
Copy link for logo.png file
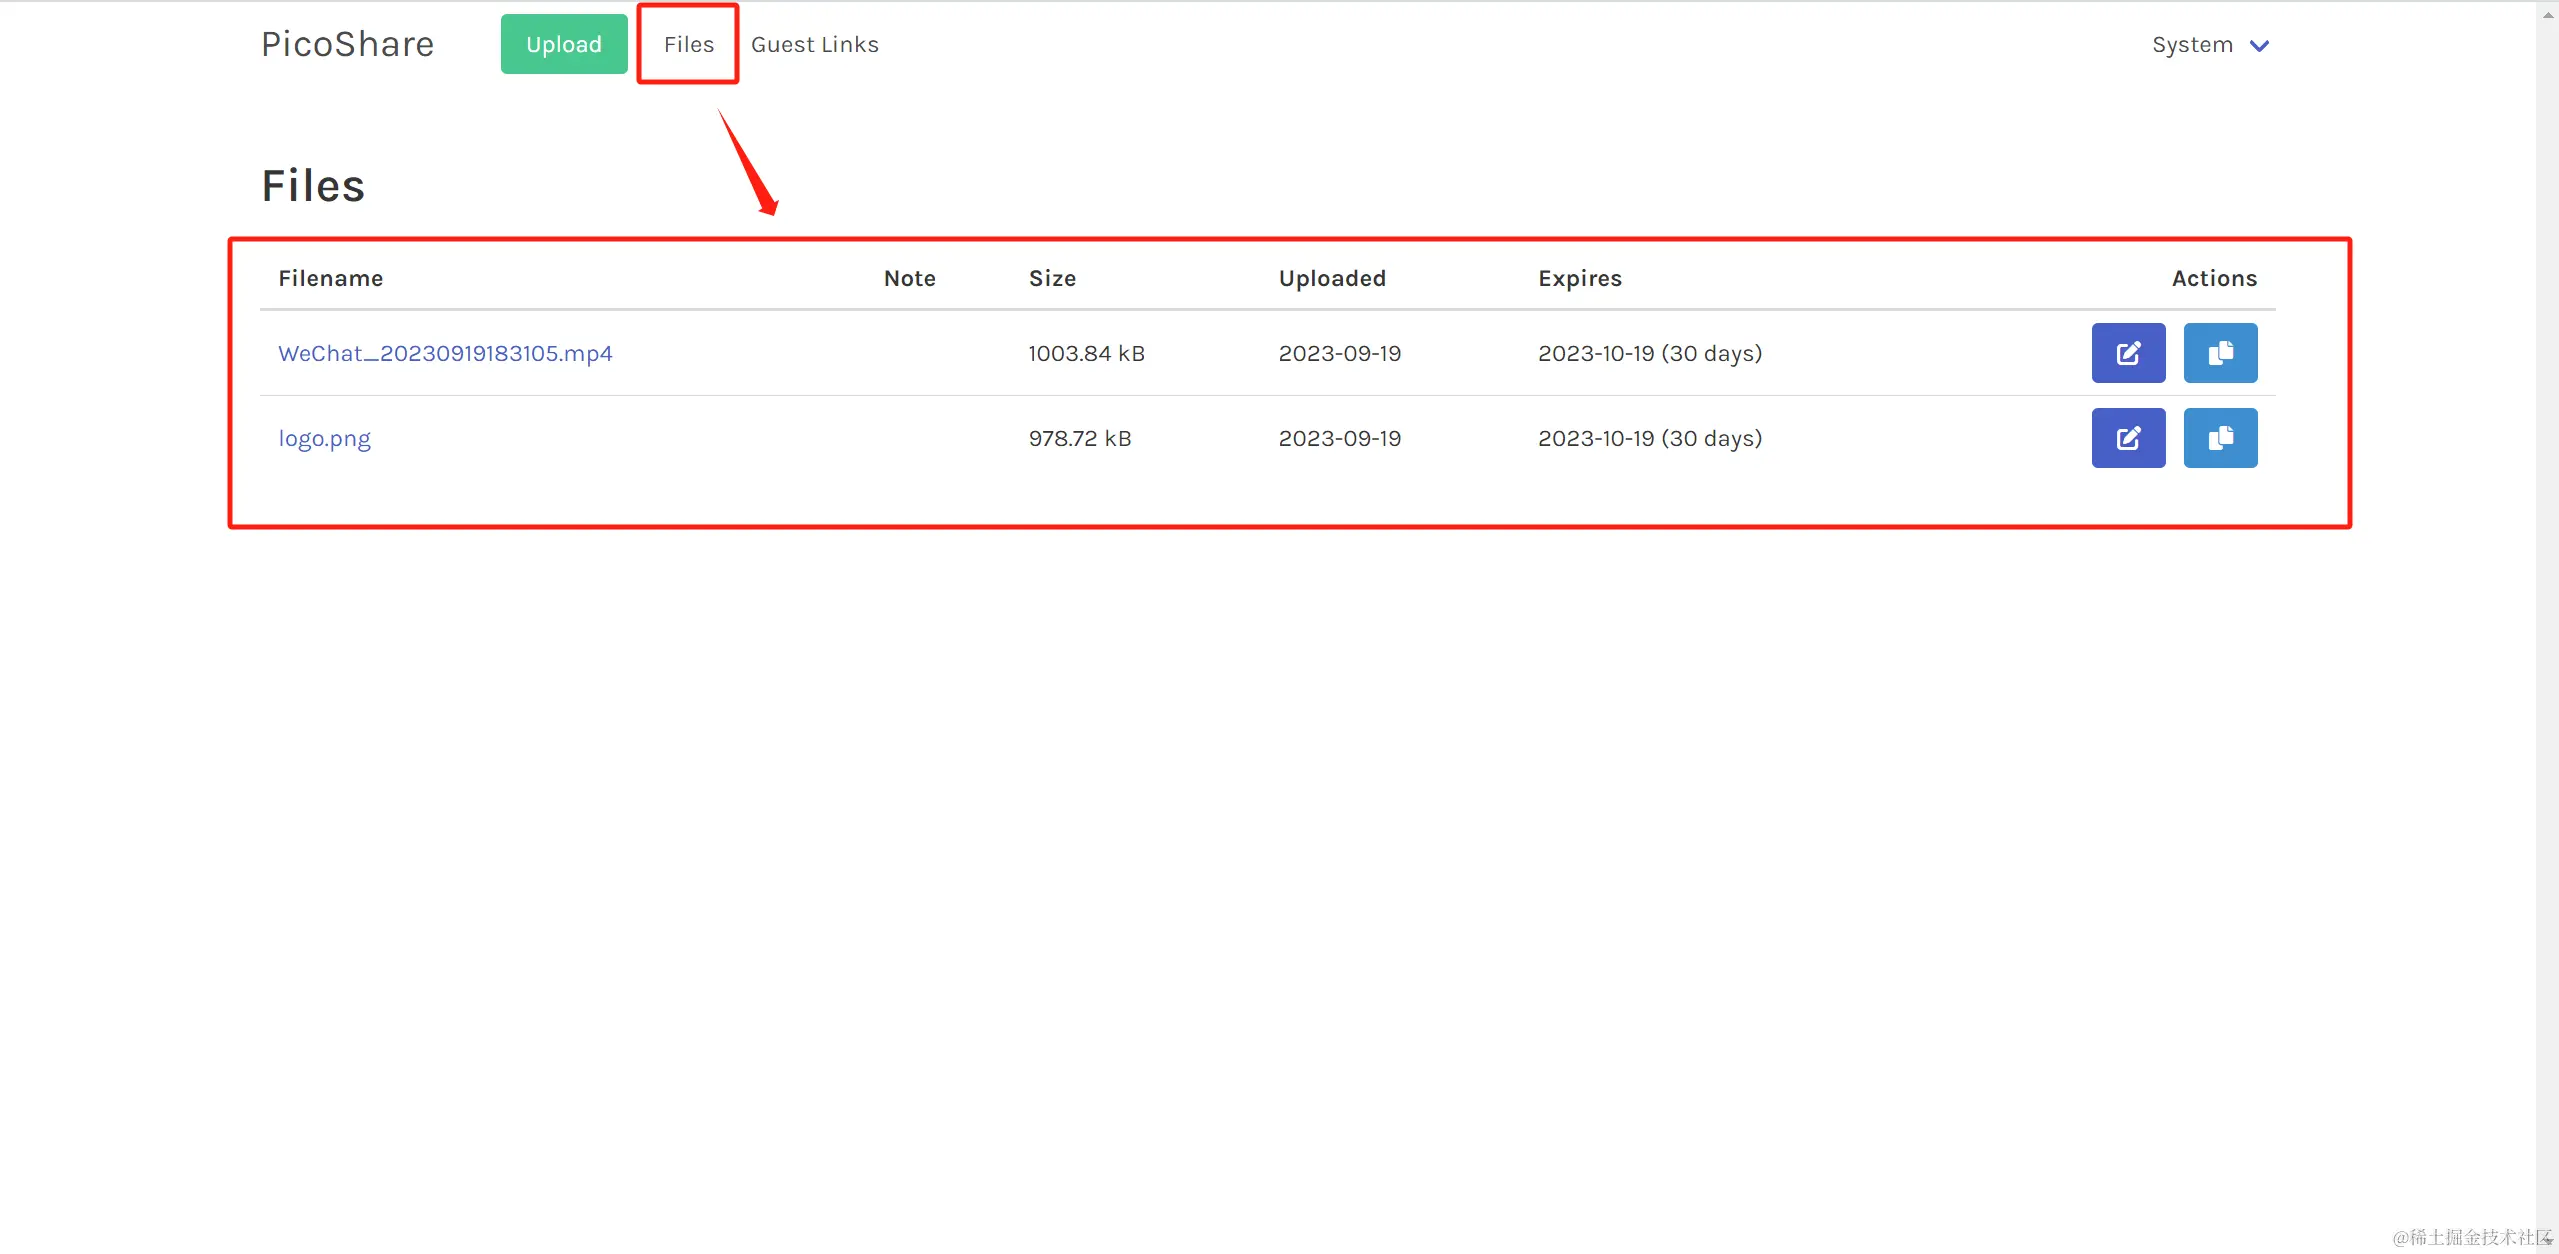2219,438
